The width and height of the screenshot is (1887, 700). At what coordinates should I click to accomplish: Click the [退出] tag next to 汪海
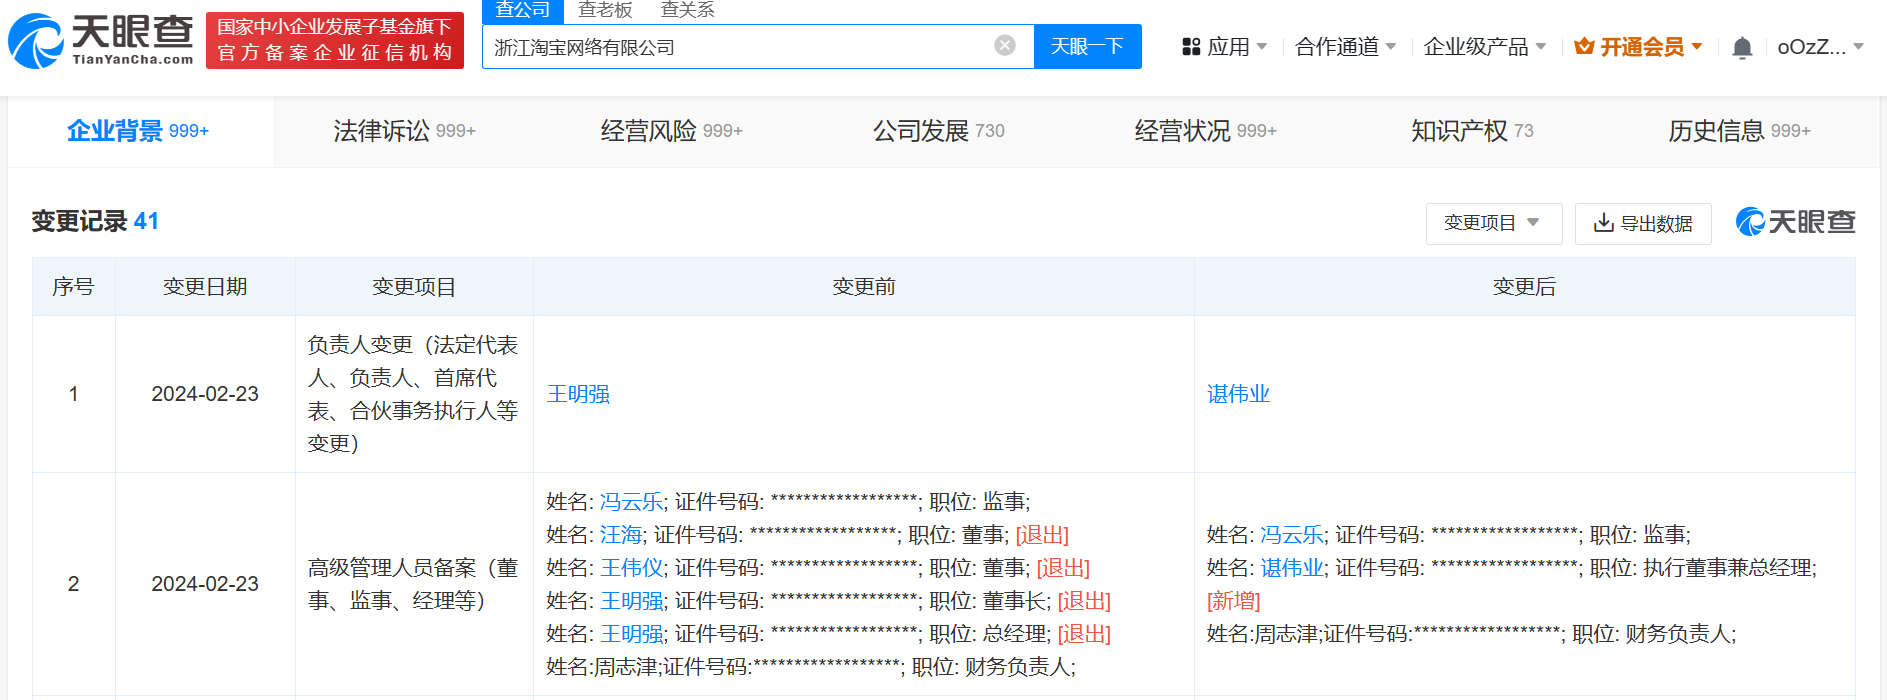point(1042,535)
